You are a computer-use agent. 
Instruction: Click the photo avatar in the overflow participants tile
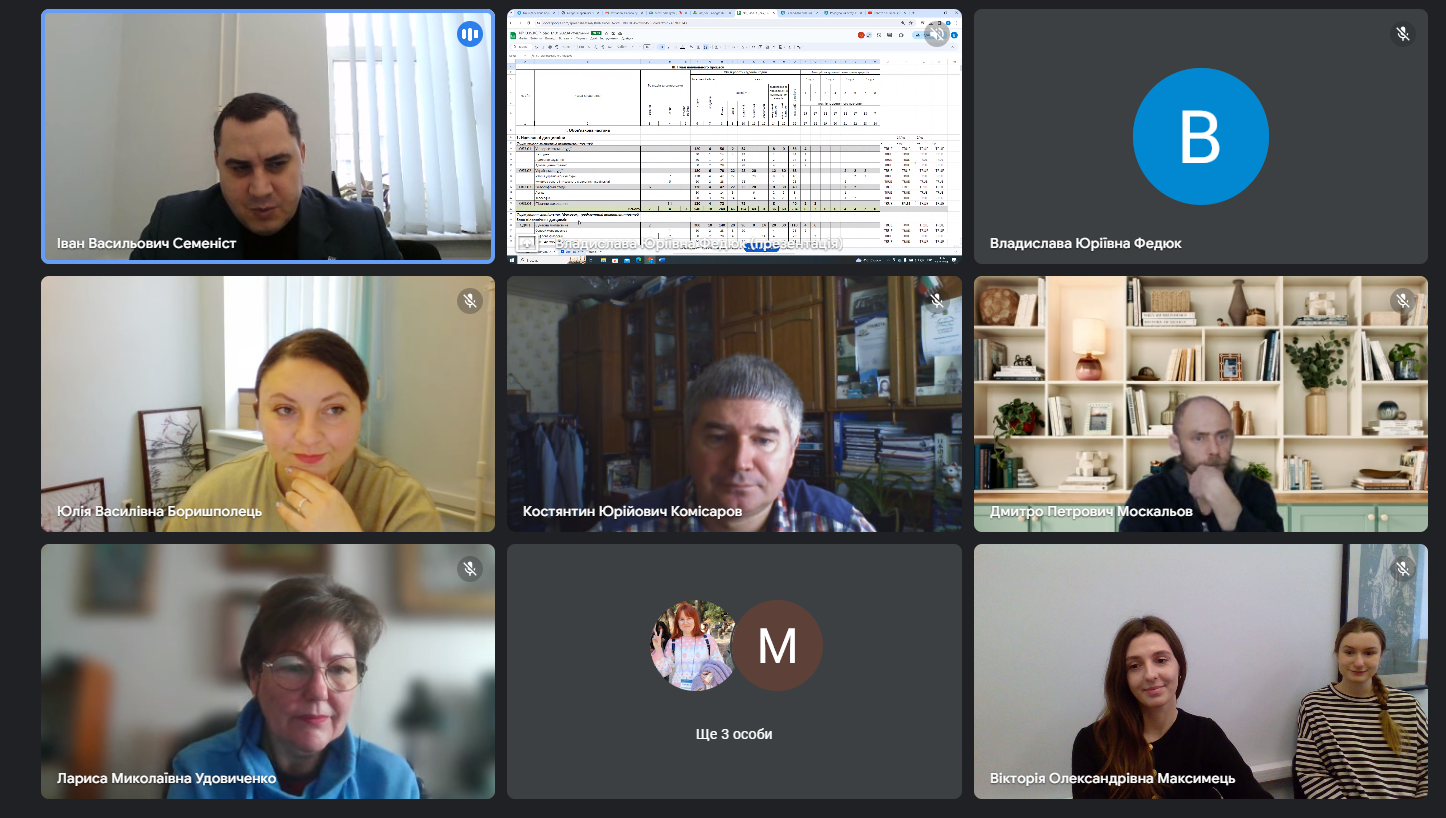(693, 646)
